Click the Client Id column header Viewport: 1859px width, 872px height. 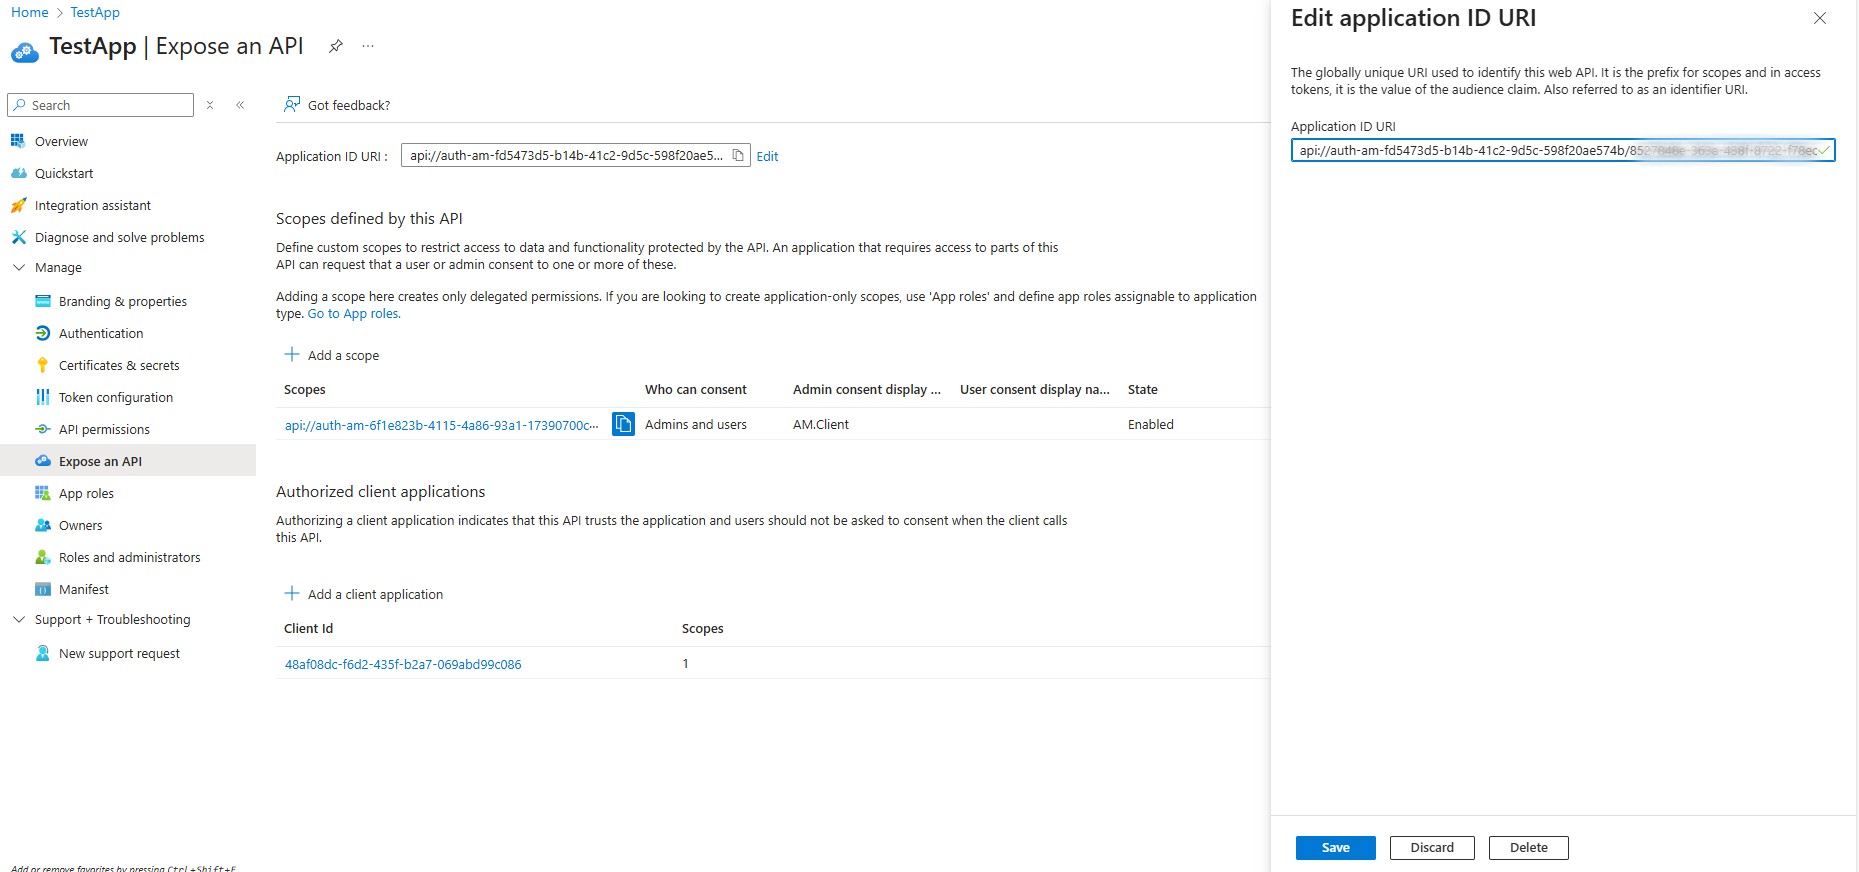309,628
